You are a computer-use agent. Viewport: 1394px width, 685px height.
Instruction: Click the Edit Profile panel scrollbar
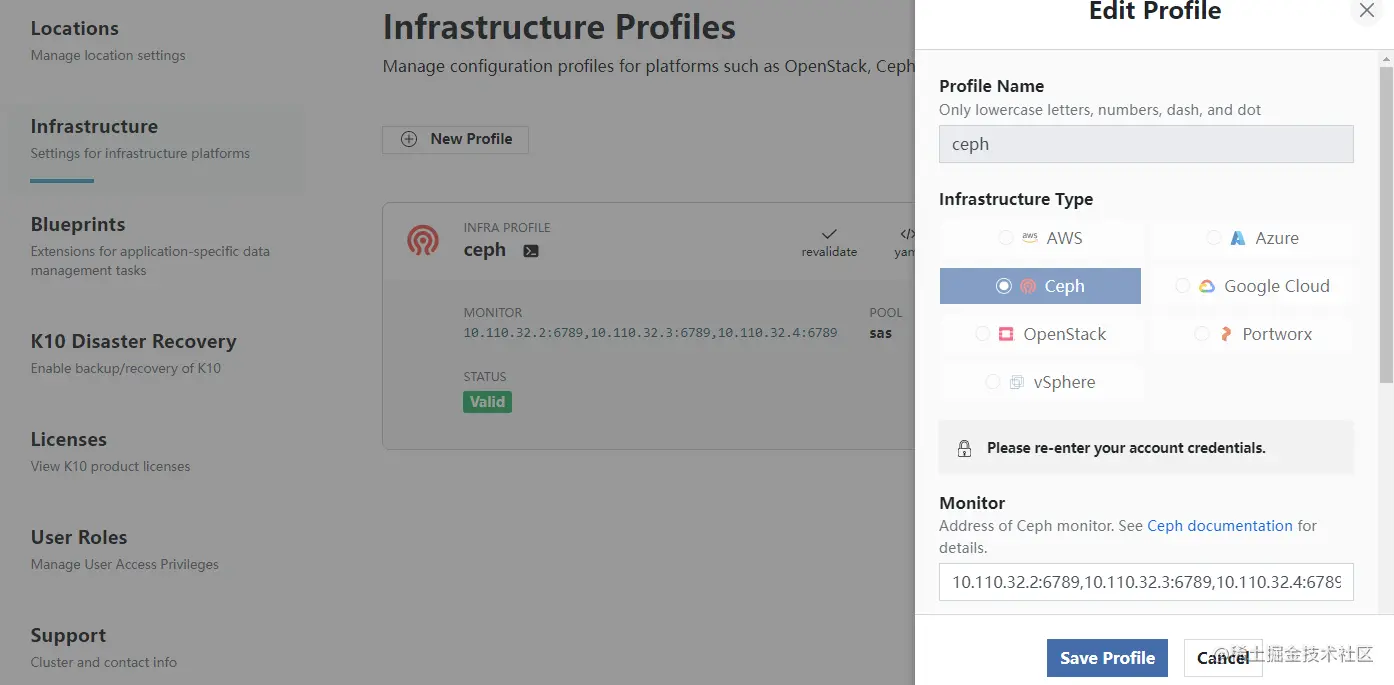point(1386,226)
